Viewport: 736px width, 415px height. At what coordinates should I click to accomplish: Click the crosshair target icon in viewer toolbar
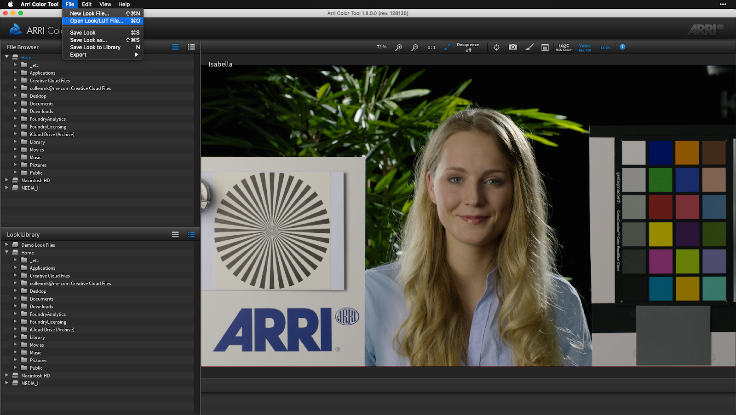coord(496,47)
